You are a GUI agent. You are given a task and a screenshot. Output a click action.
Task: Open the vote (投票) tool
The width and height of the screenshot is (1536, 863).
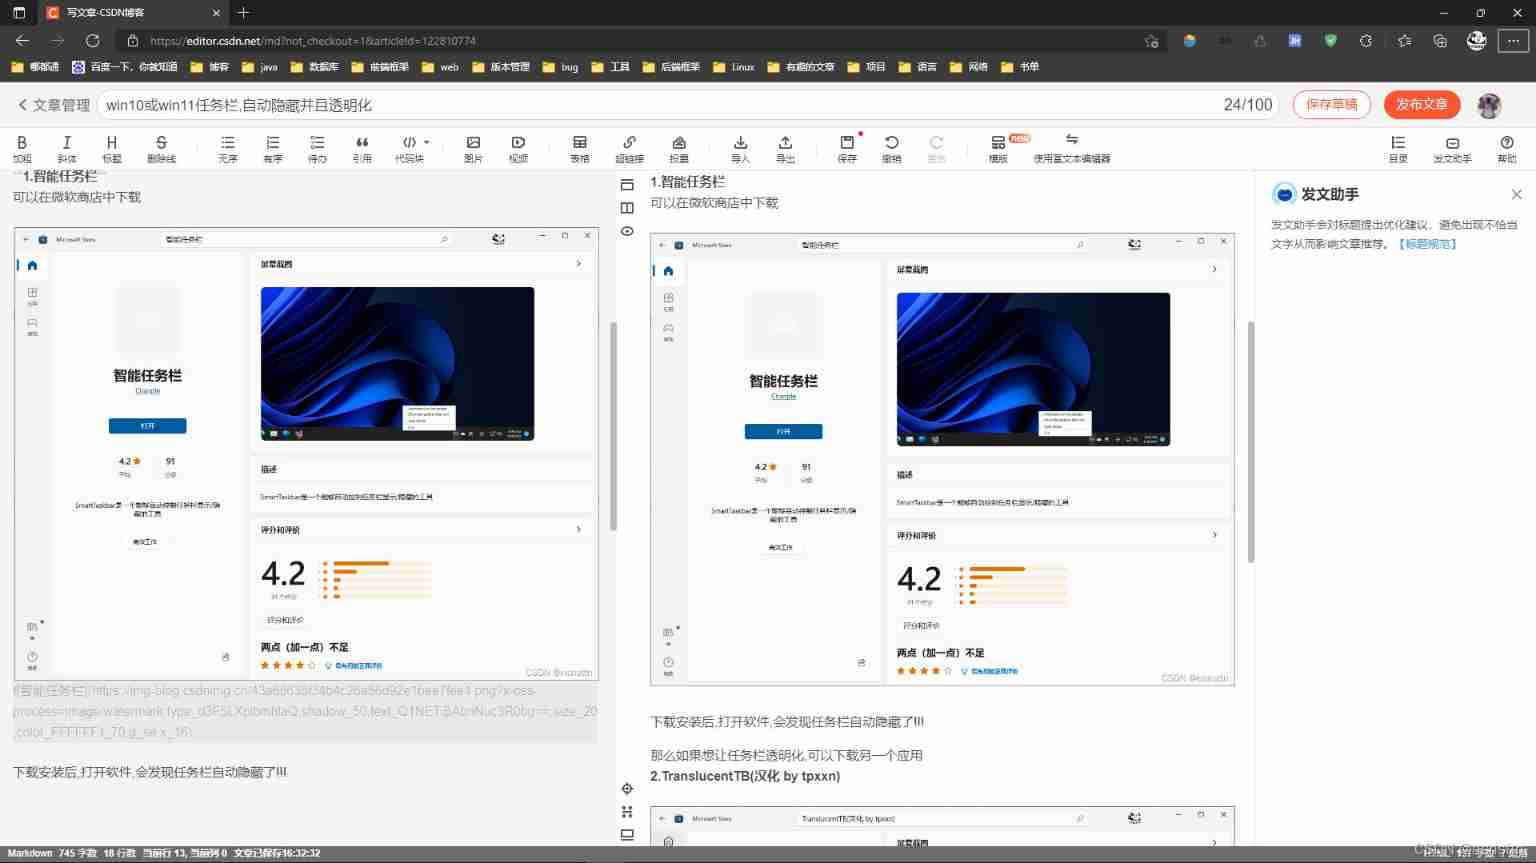679,148
